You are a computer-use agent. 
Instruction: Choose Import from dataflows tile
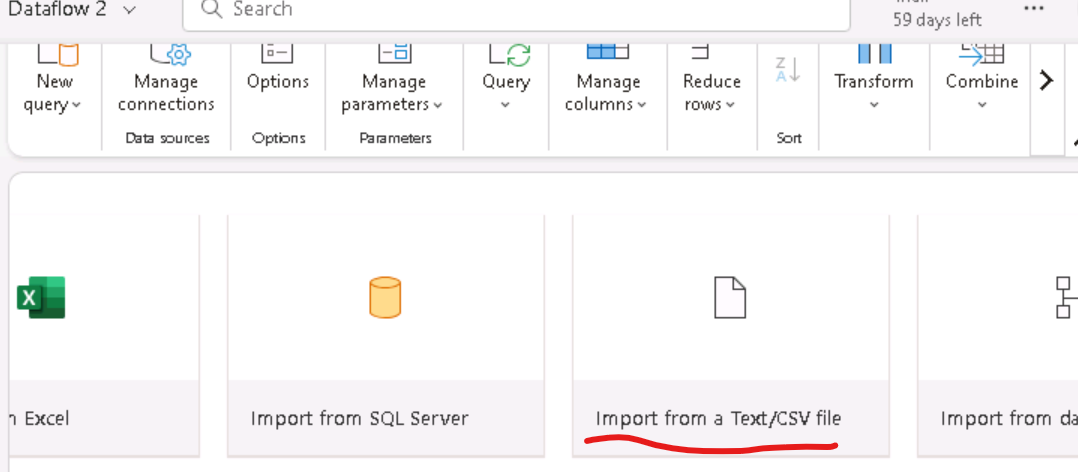coord(998,336)
